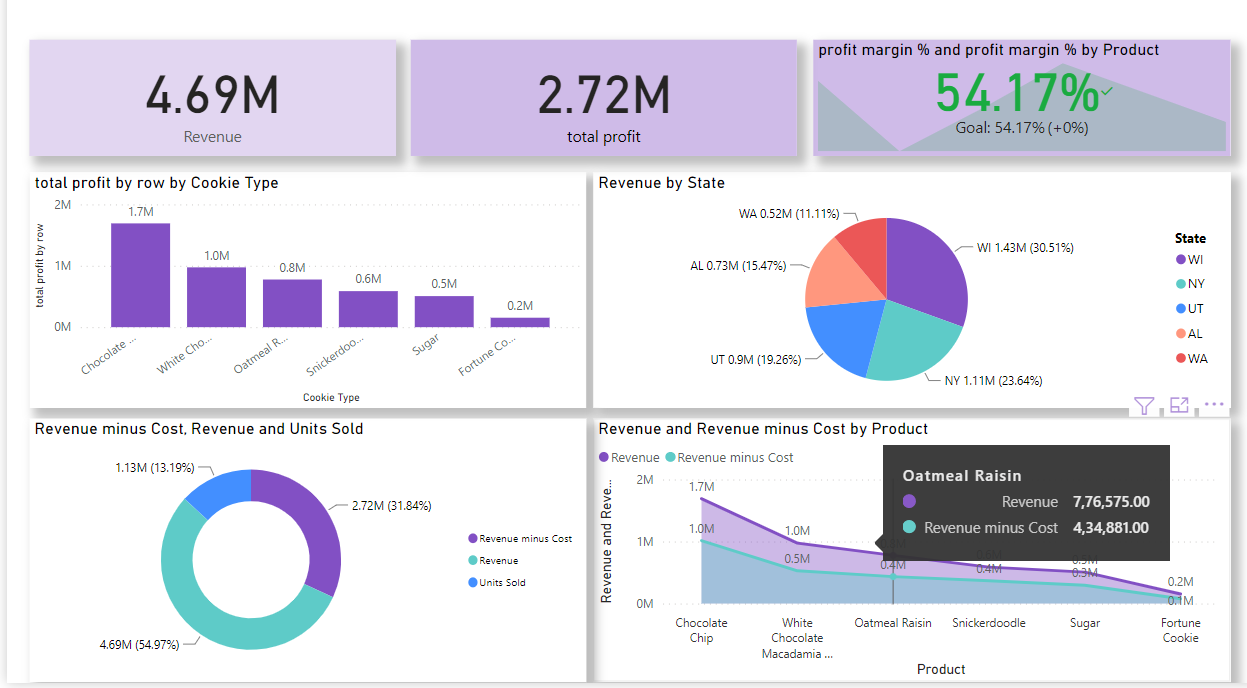Click the 4.69M Revenue card
This screenshot has width=1247, height=688.
[x=212, y=98]
